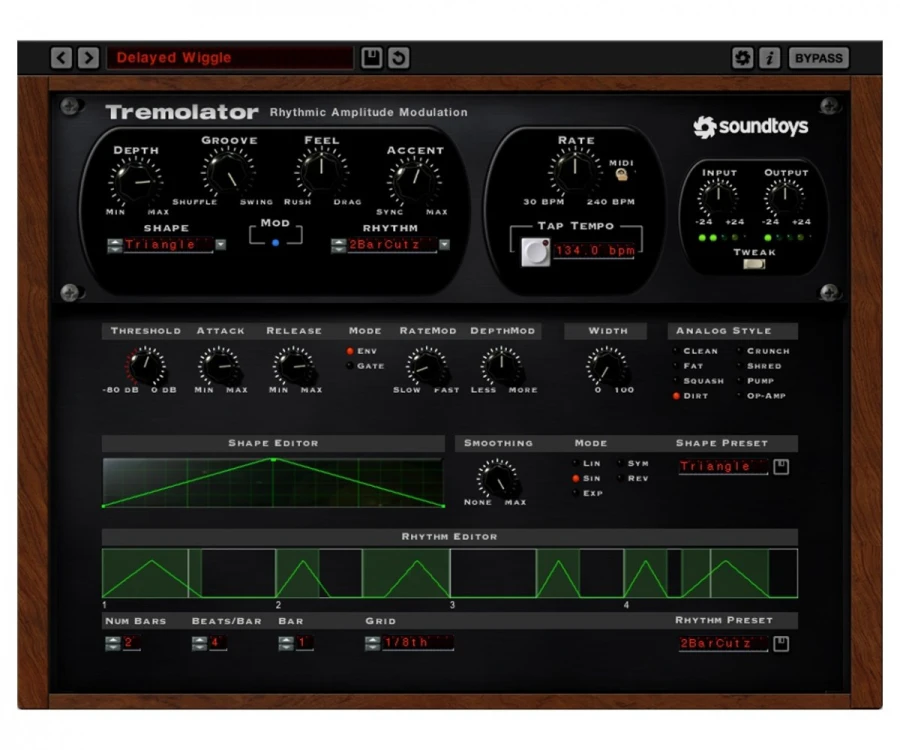Click the RateMod knob
Viewport: 900px width, 750px height.
(x=426, y=366)
